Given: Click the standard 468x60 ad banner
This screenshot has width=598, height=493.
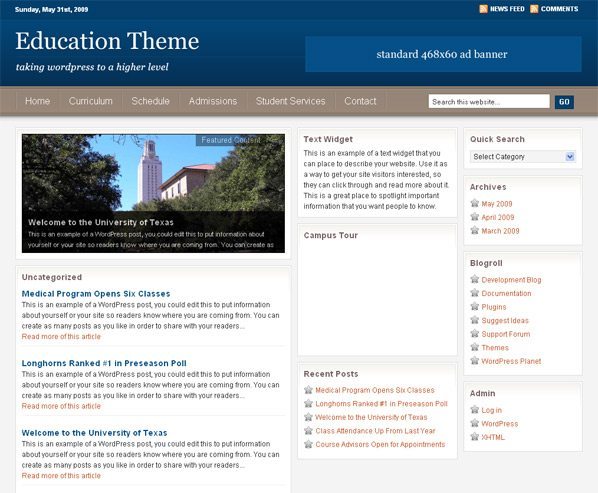Looking at the screenshot, I should coord(443,54).
